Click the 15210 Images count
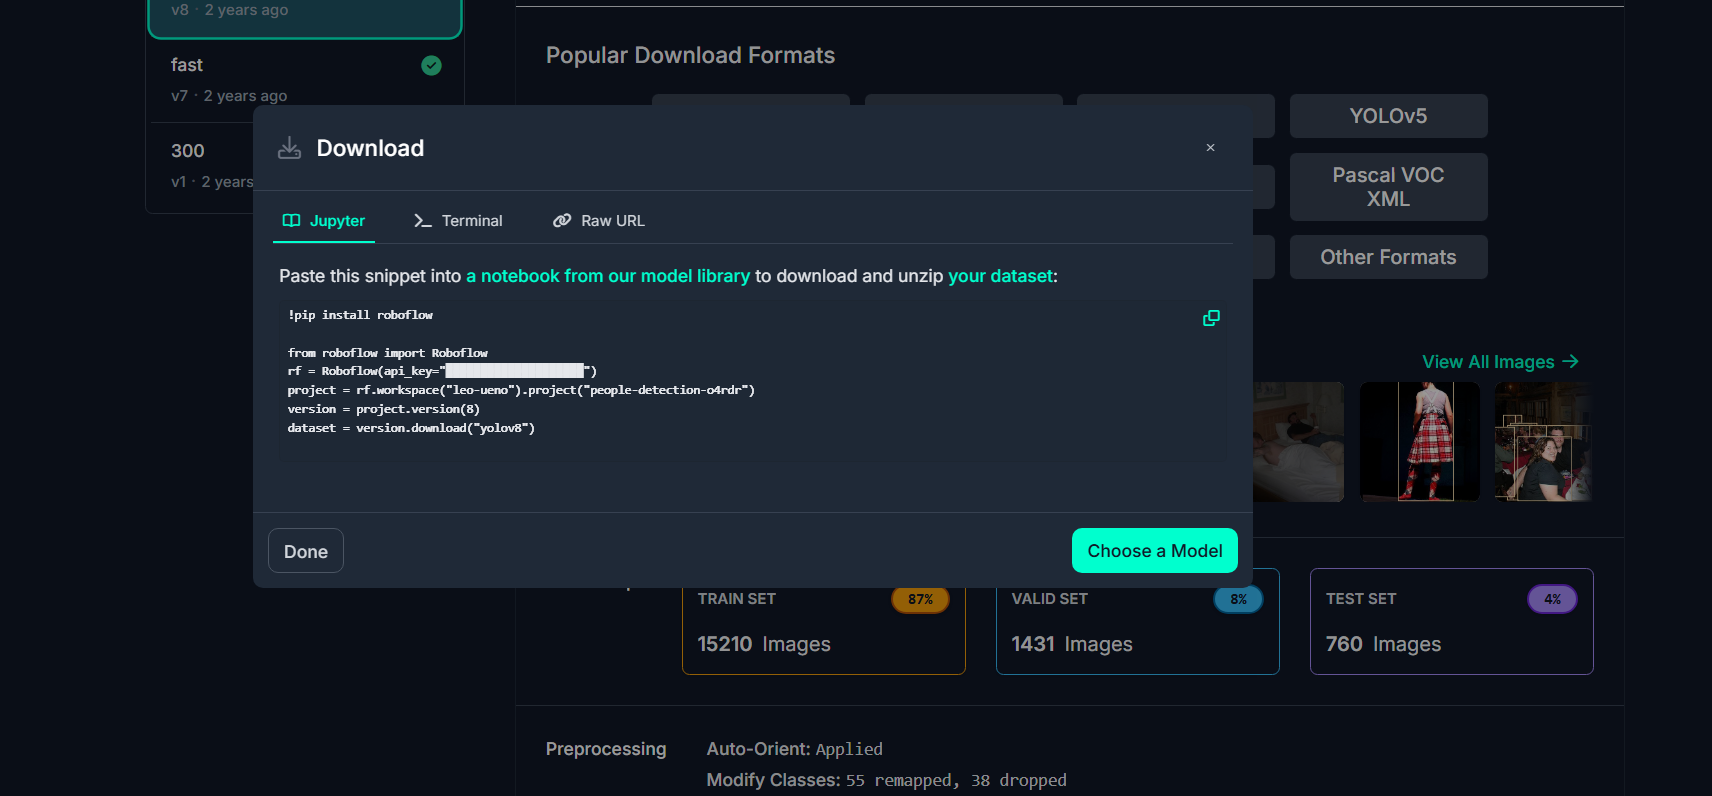Image resolution: width=1712 pixels, height=796 pixels. [x=764, y=644]
